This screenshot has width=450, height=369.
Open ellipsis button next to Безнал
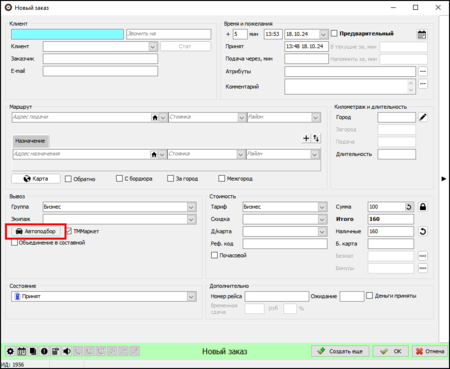[423, 256]
